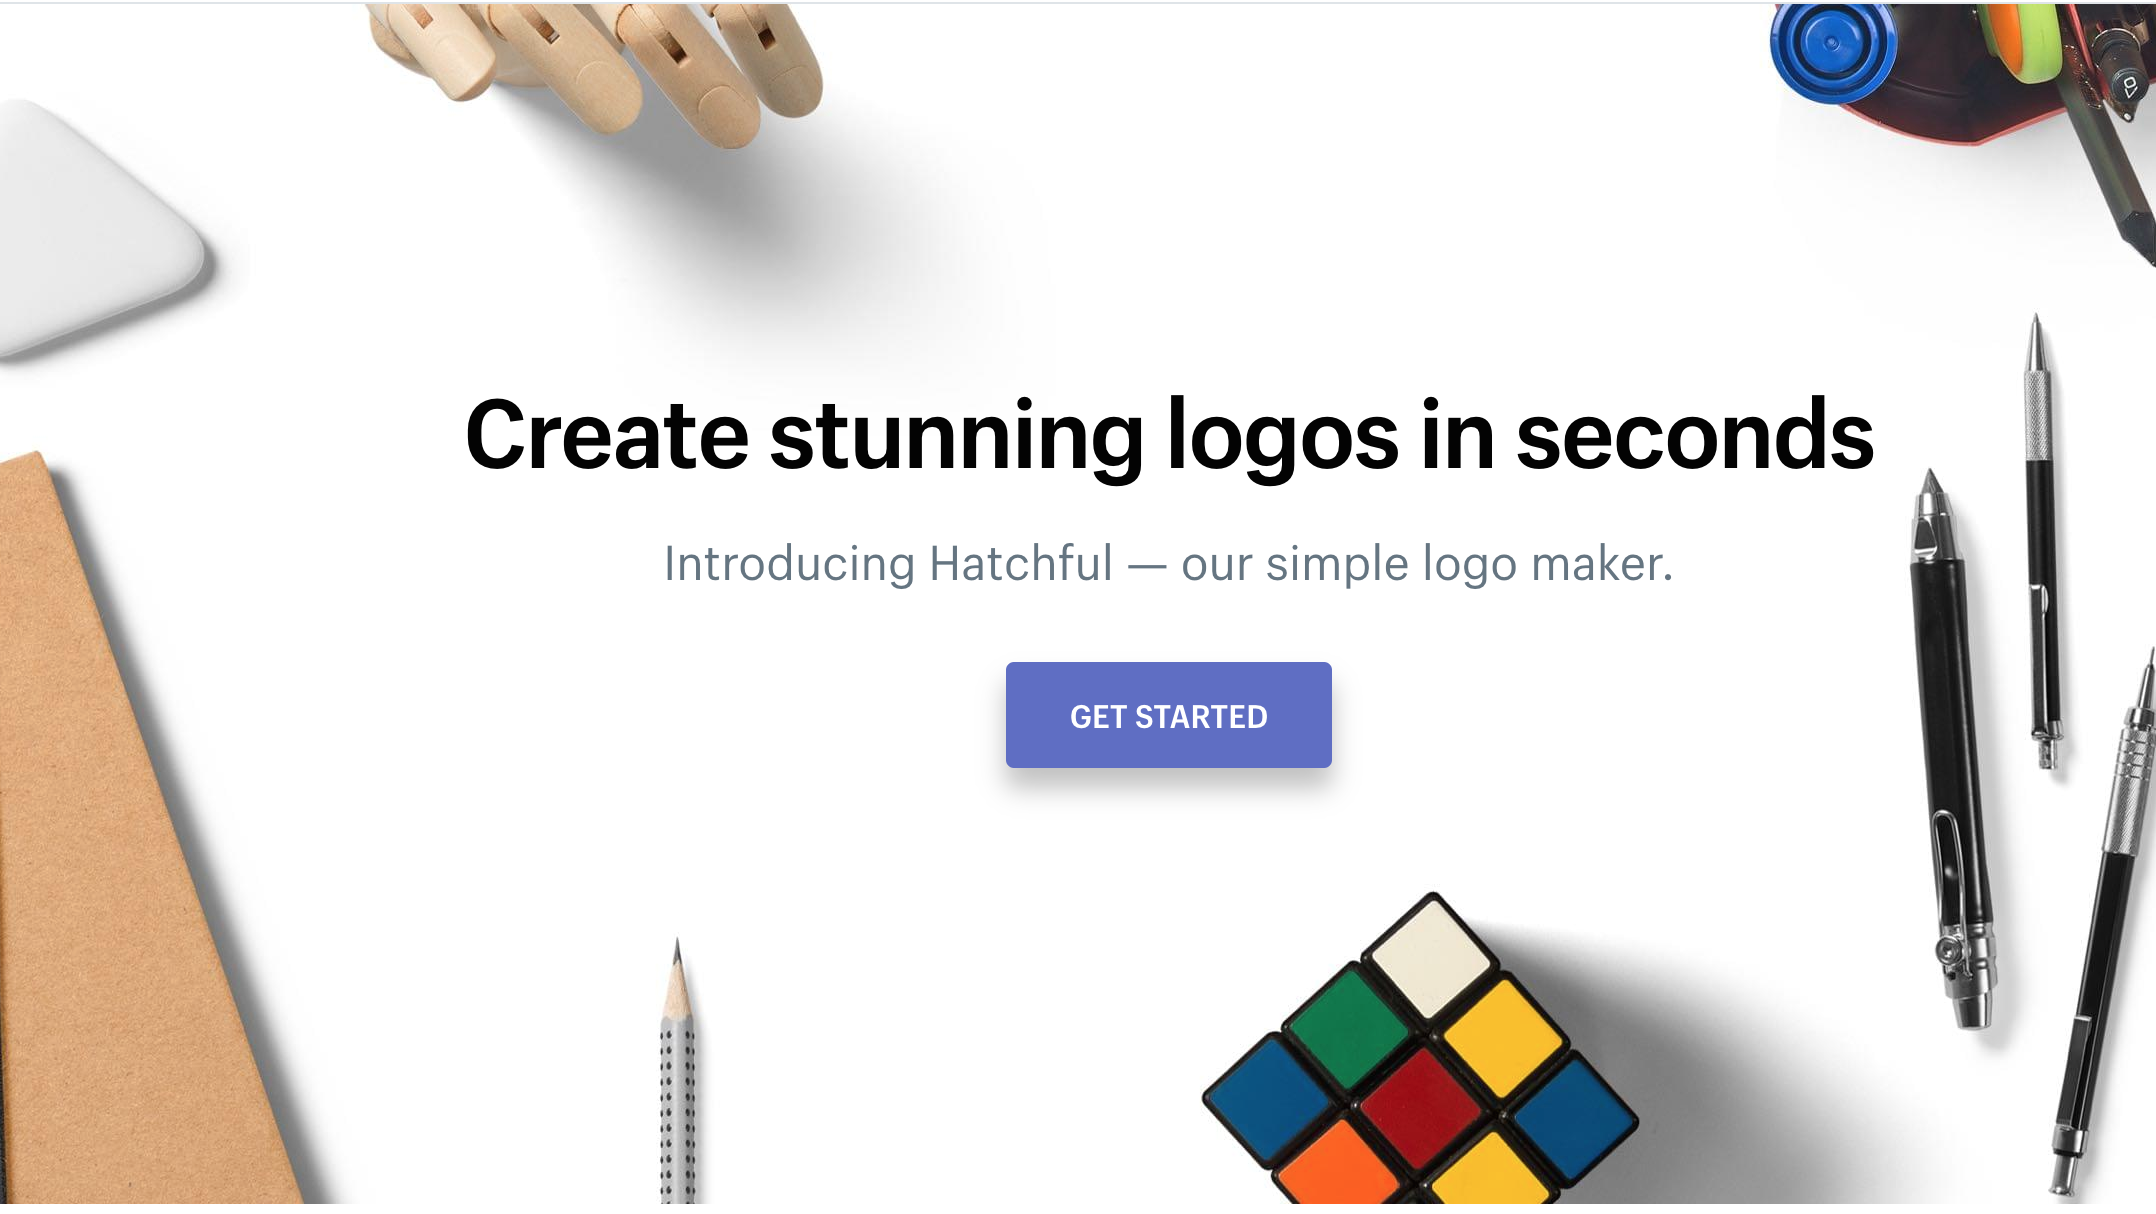Click the 'Introducing Hatchful' subtitle text
Viewport: 2156px width, 1214px height.
point(888,563)
